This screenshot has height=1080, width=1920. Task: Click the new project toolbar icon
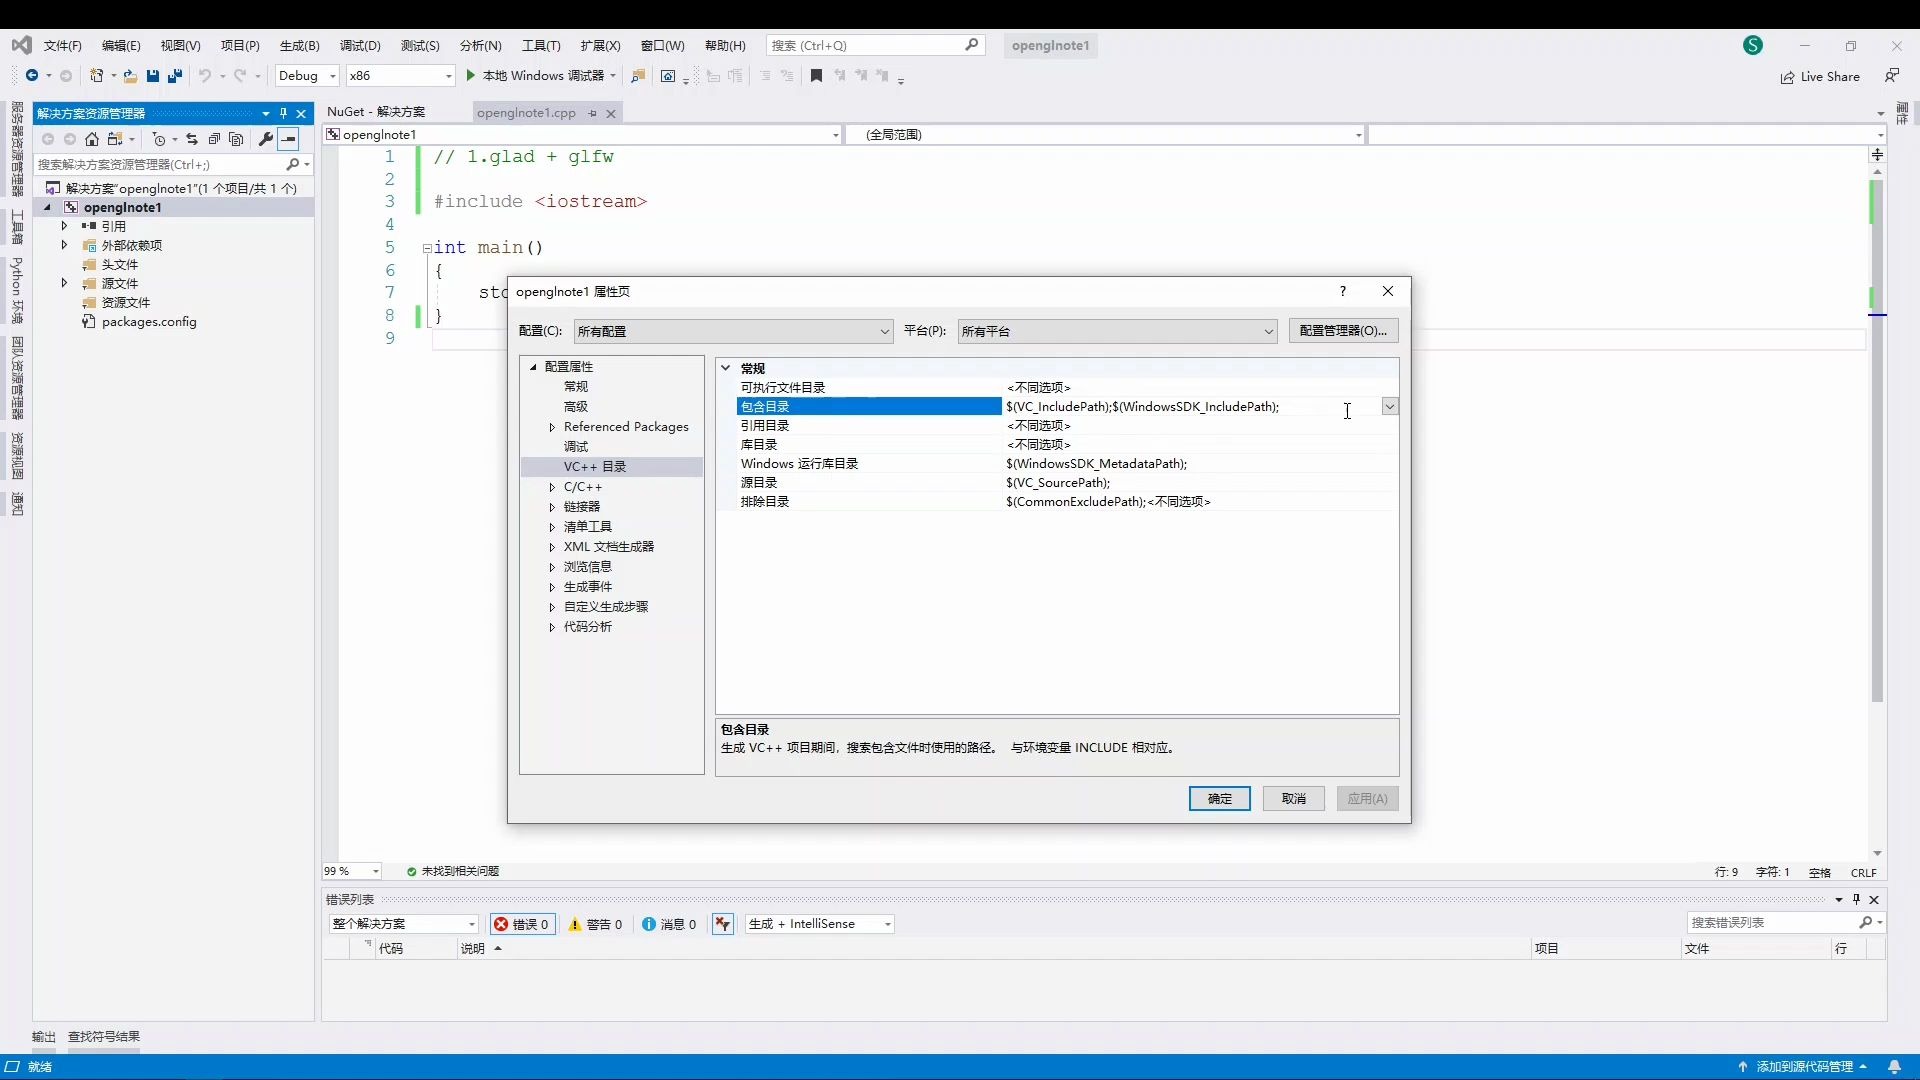[97, 76]
